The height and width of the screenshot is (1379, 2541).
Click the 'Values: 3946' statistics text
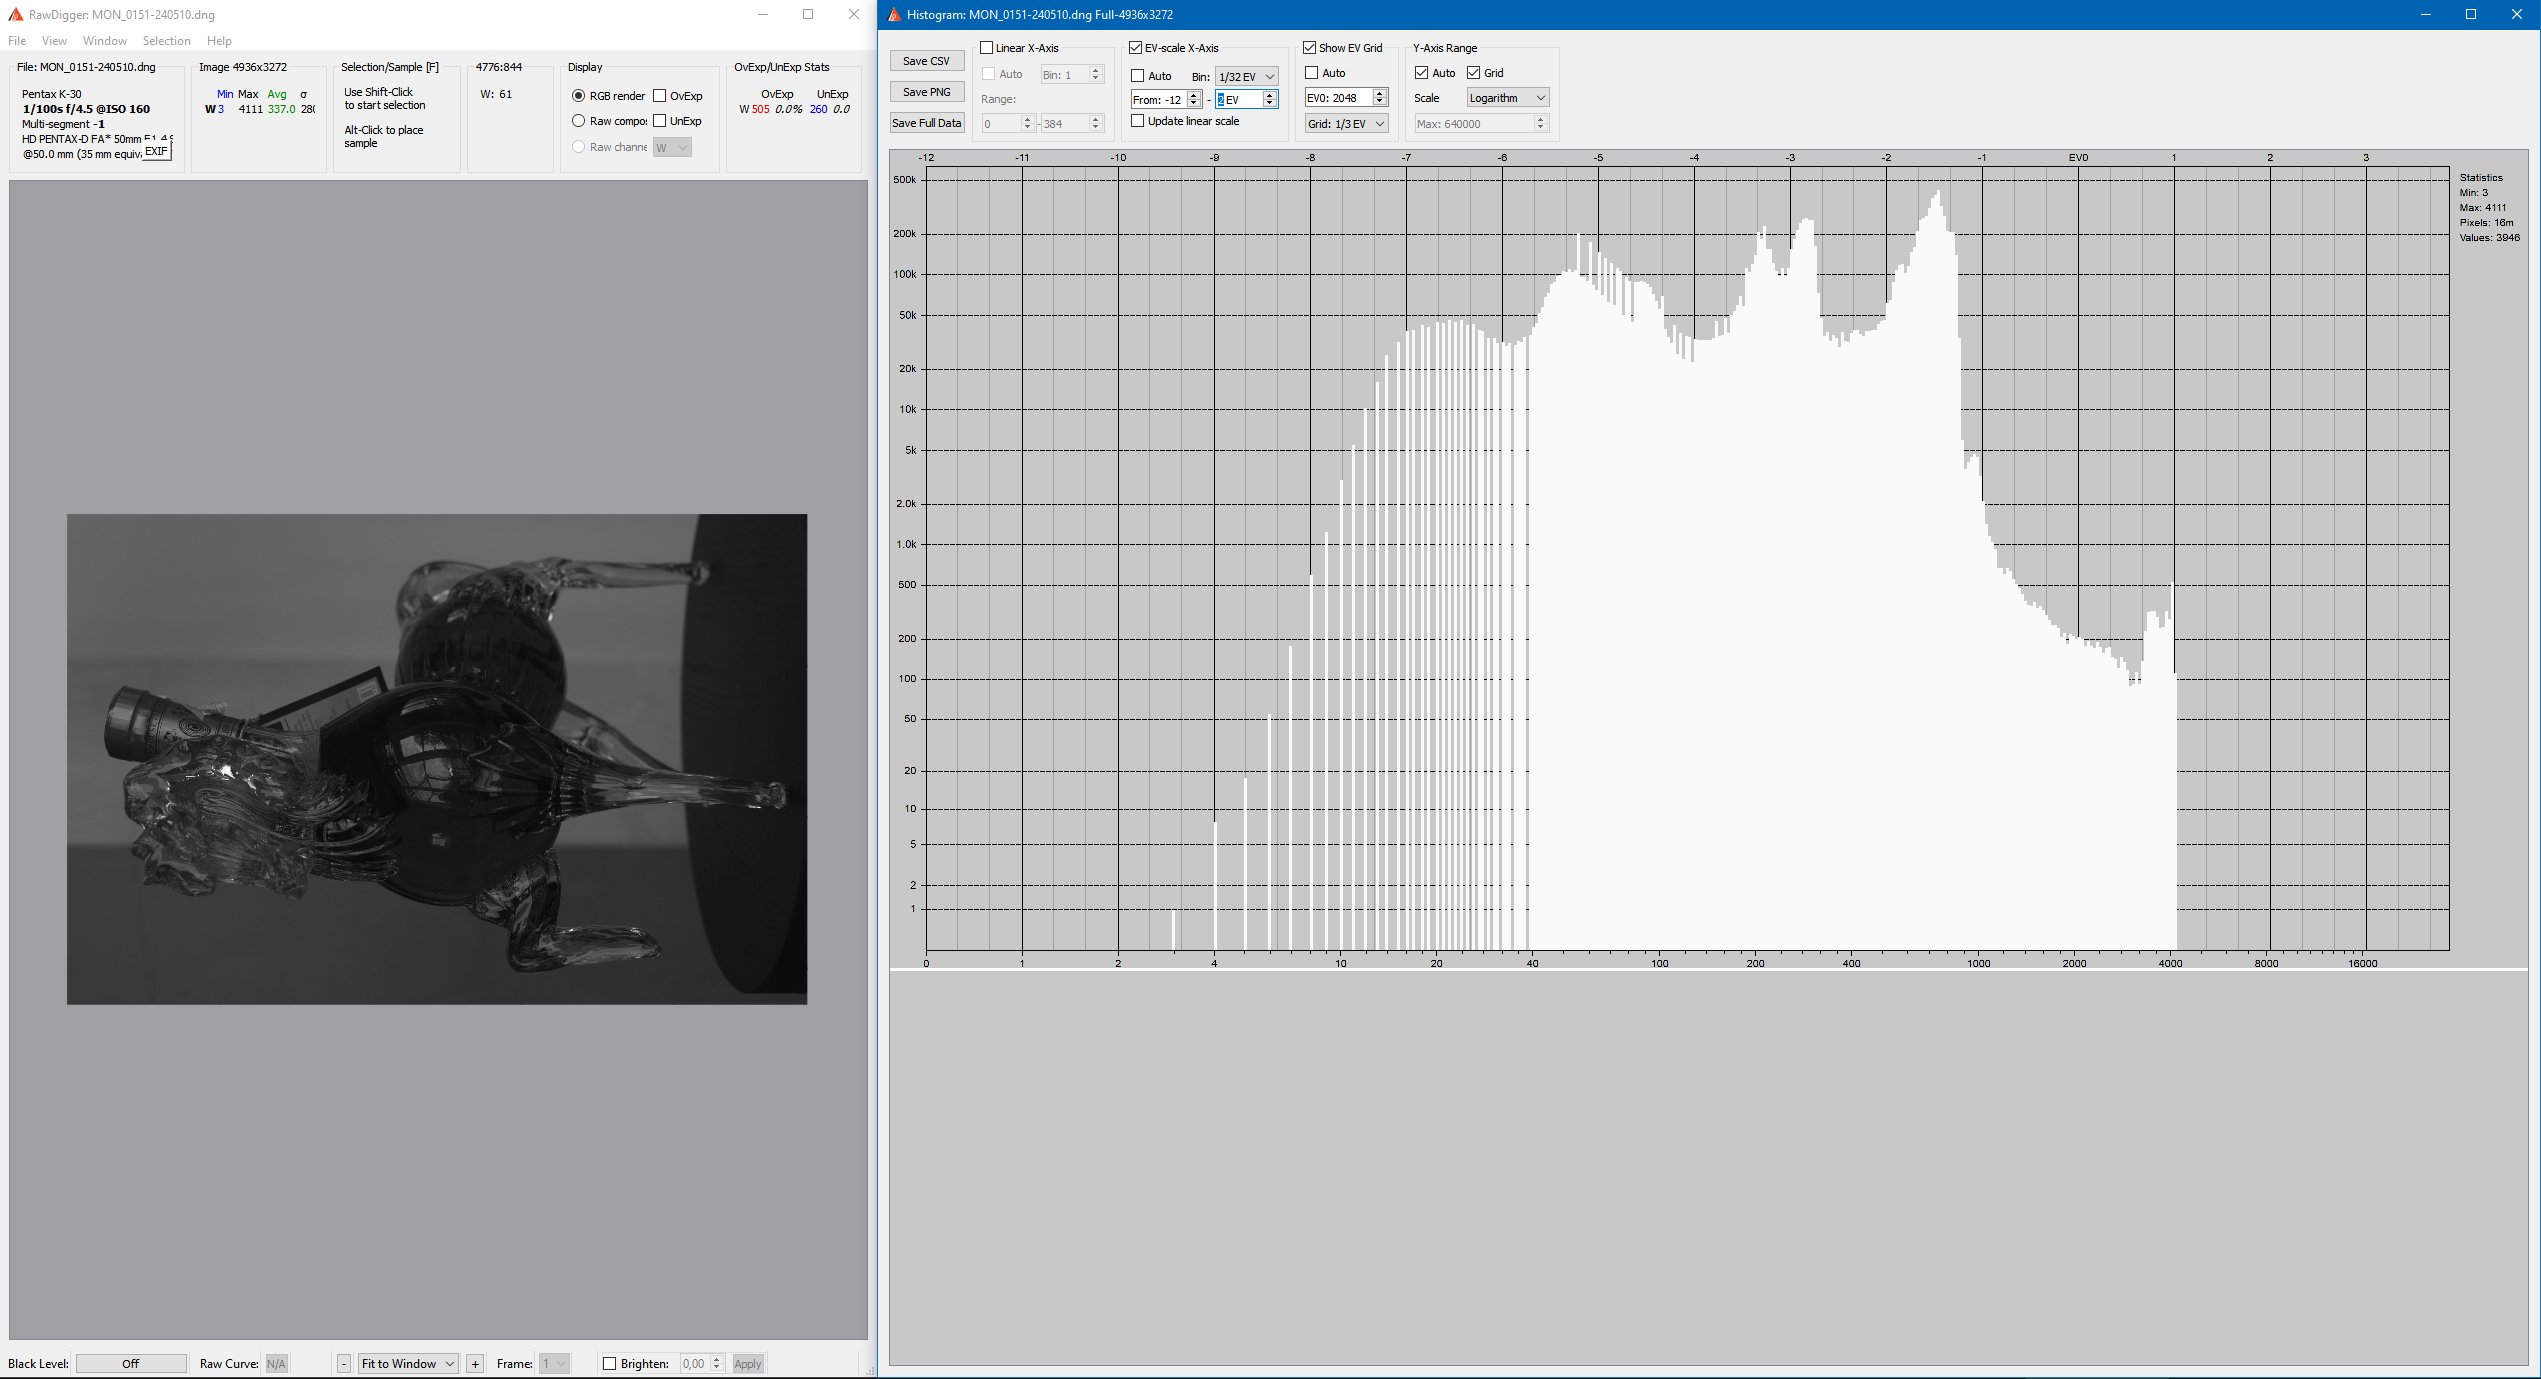(x=2490, y=238)
